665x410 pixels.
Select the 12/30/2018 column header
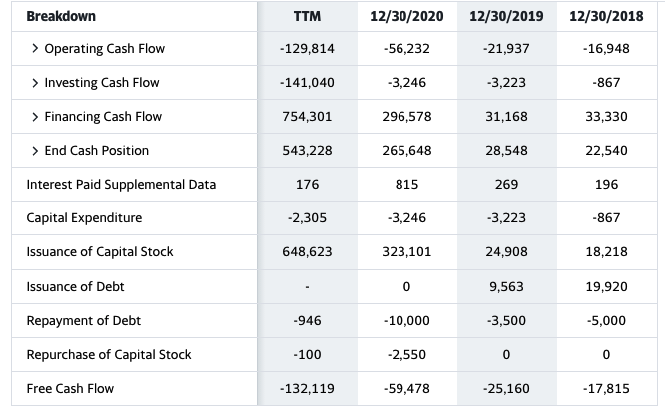point(606,16)
